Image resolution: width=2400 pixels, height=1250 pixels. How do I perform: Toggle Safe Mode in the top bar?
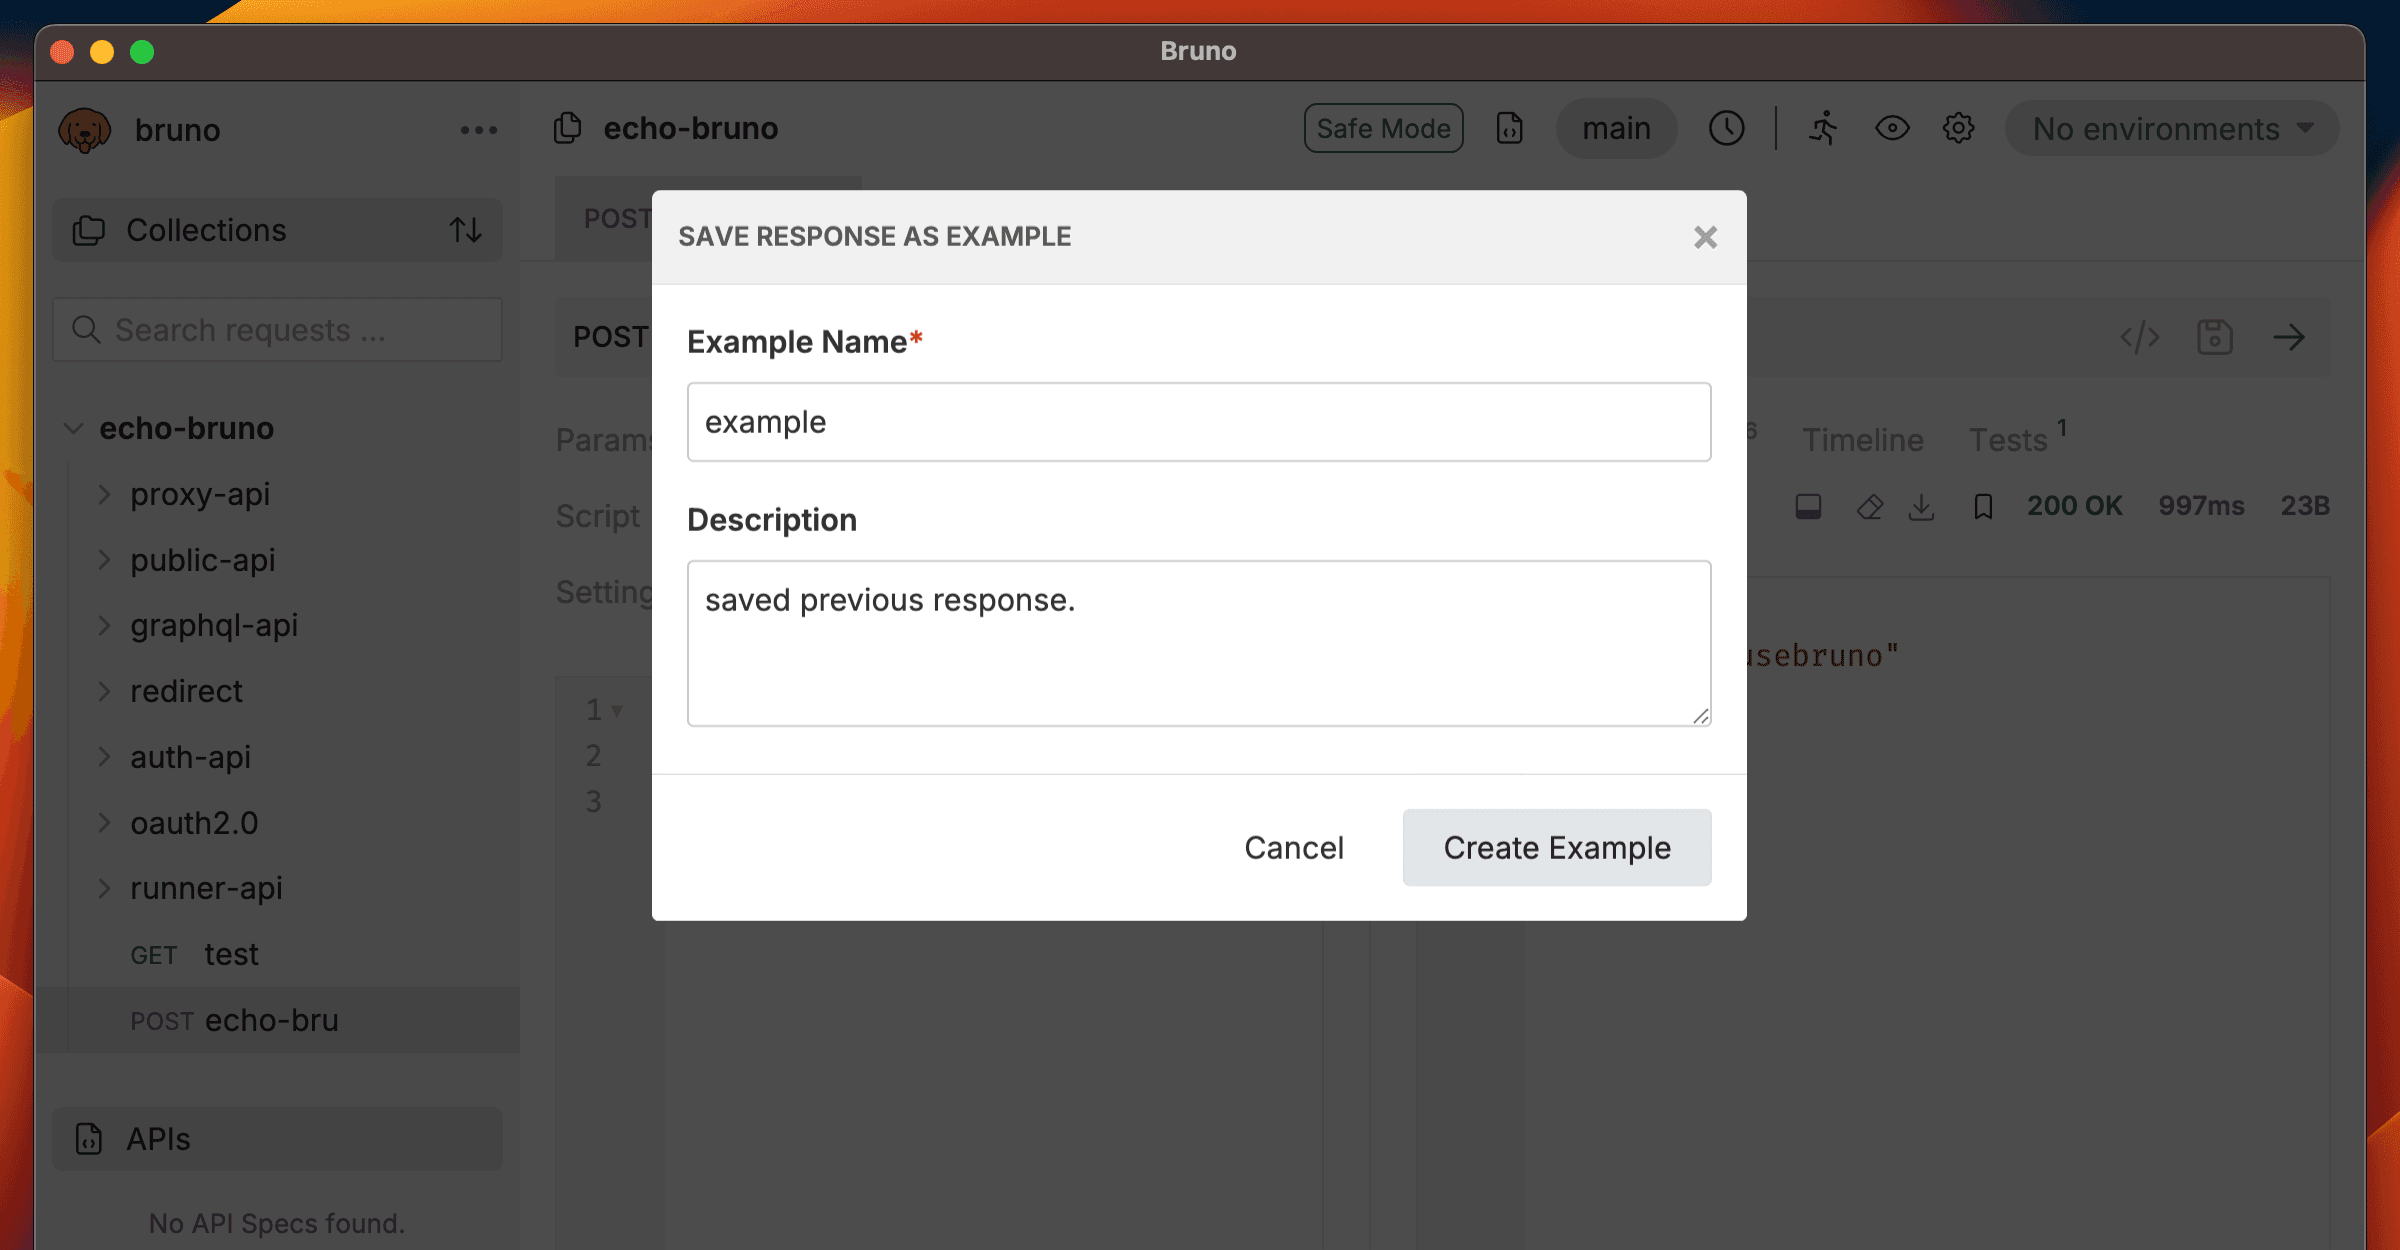1383,128
